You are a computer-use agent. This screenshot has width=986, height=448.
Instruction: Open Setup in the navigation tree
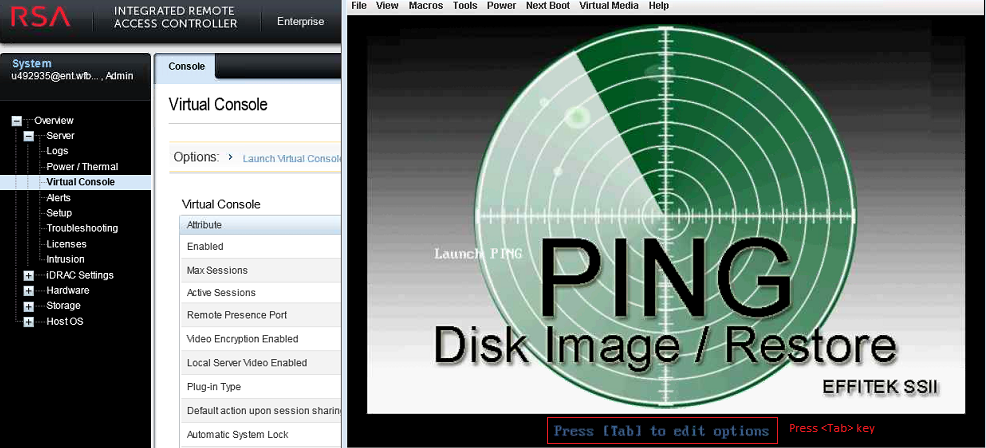click(x=59, y=213)
